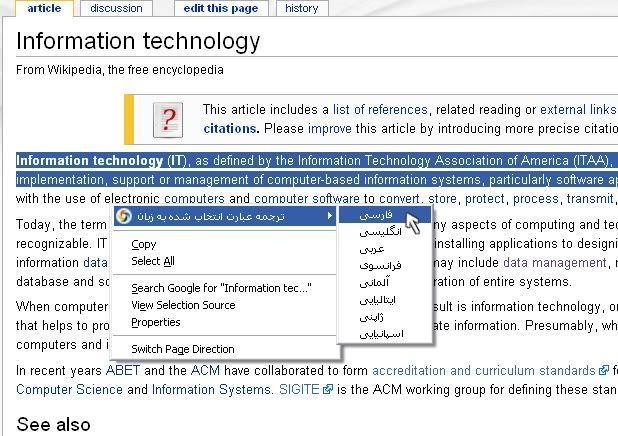The image size is (618, 436).
Task: Follow the SIGITE link
Action: tap(299, 389)
